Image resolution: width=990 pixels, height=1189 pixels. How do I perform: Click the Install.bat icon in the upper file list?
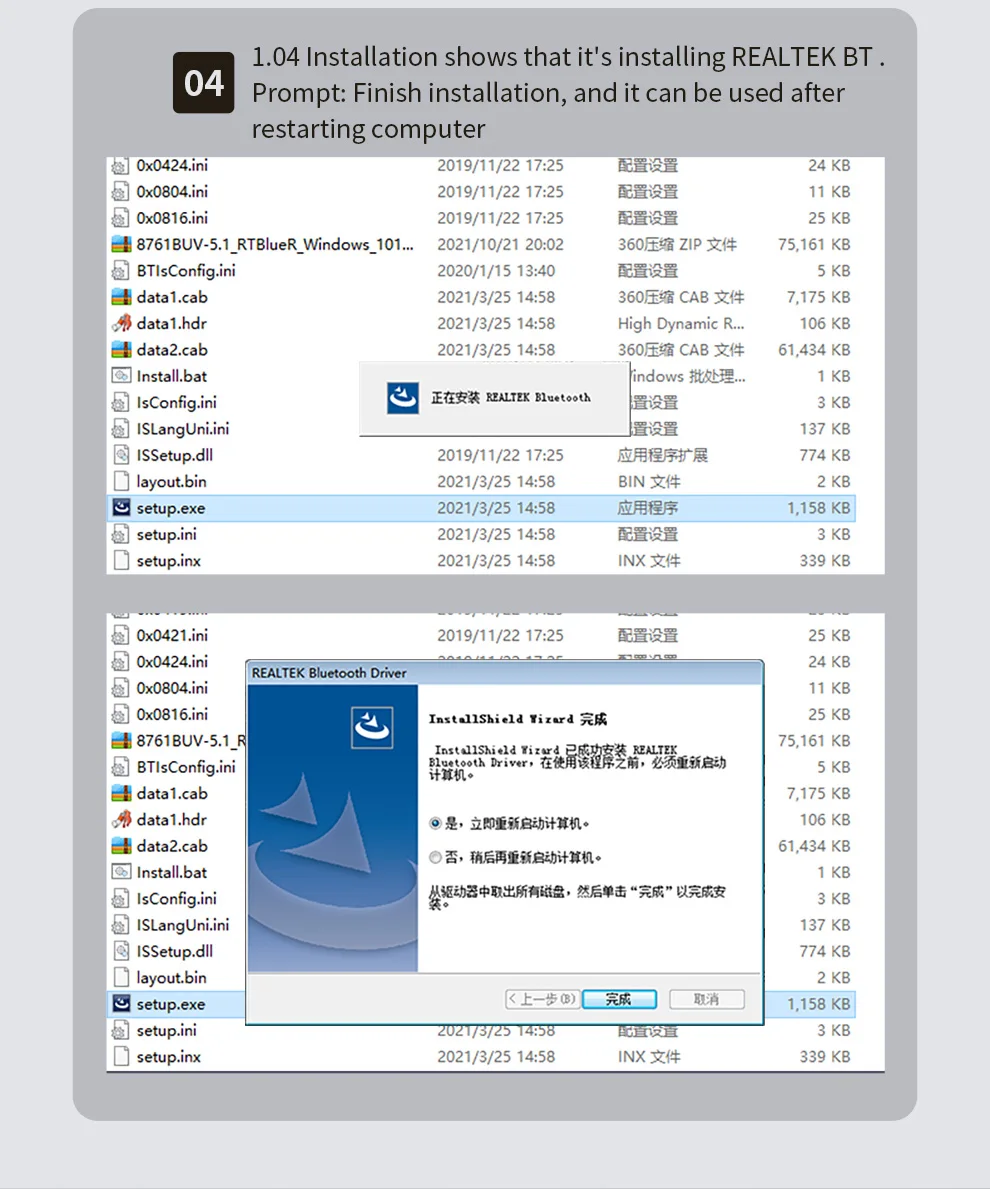coord(121,376)
